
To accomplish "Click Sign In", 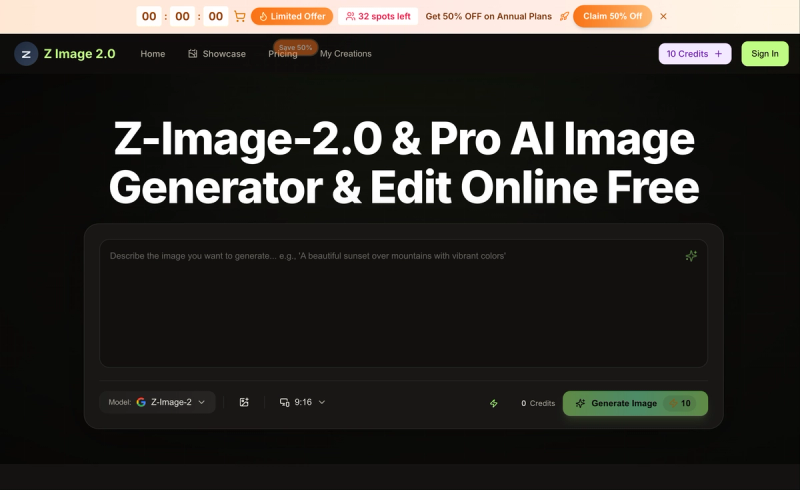I will pos(764,54).
